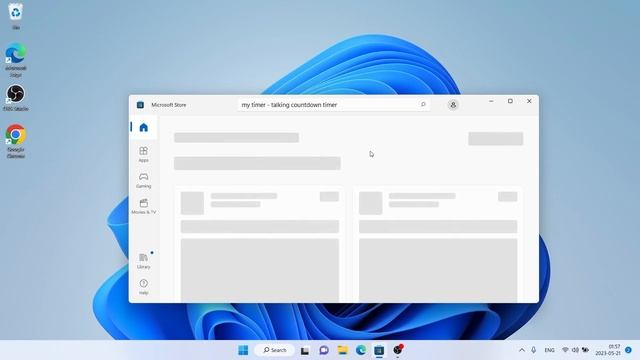Click the search magnifier icon in Store
Image resolution: width=640 pixels, height=360 pixels.
click(423, 104)
